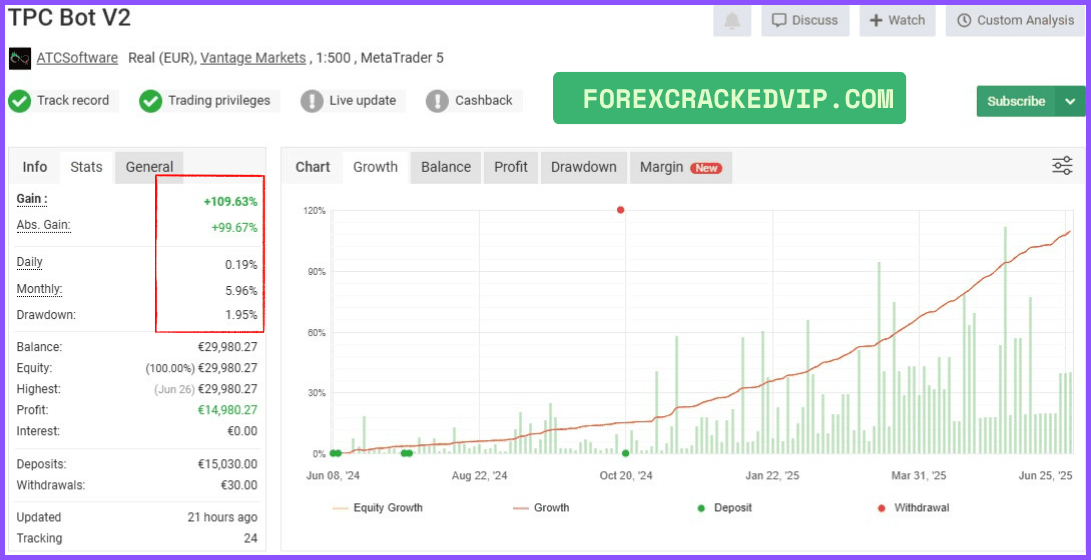
Task: Select the Balance chart tab
Action: pyautogui.click(x=446, y=167)
